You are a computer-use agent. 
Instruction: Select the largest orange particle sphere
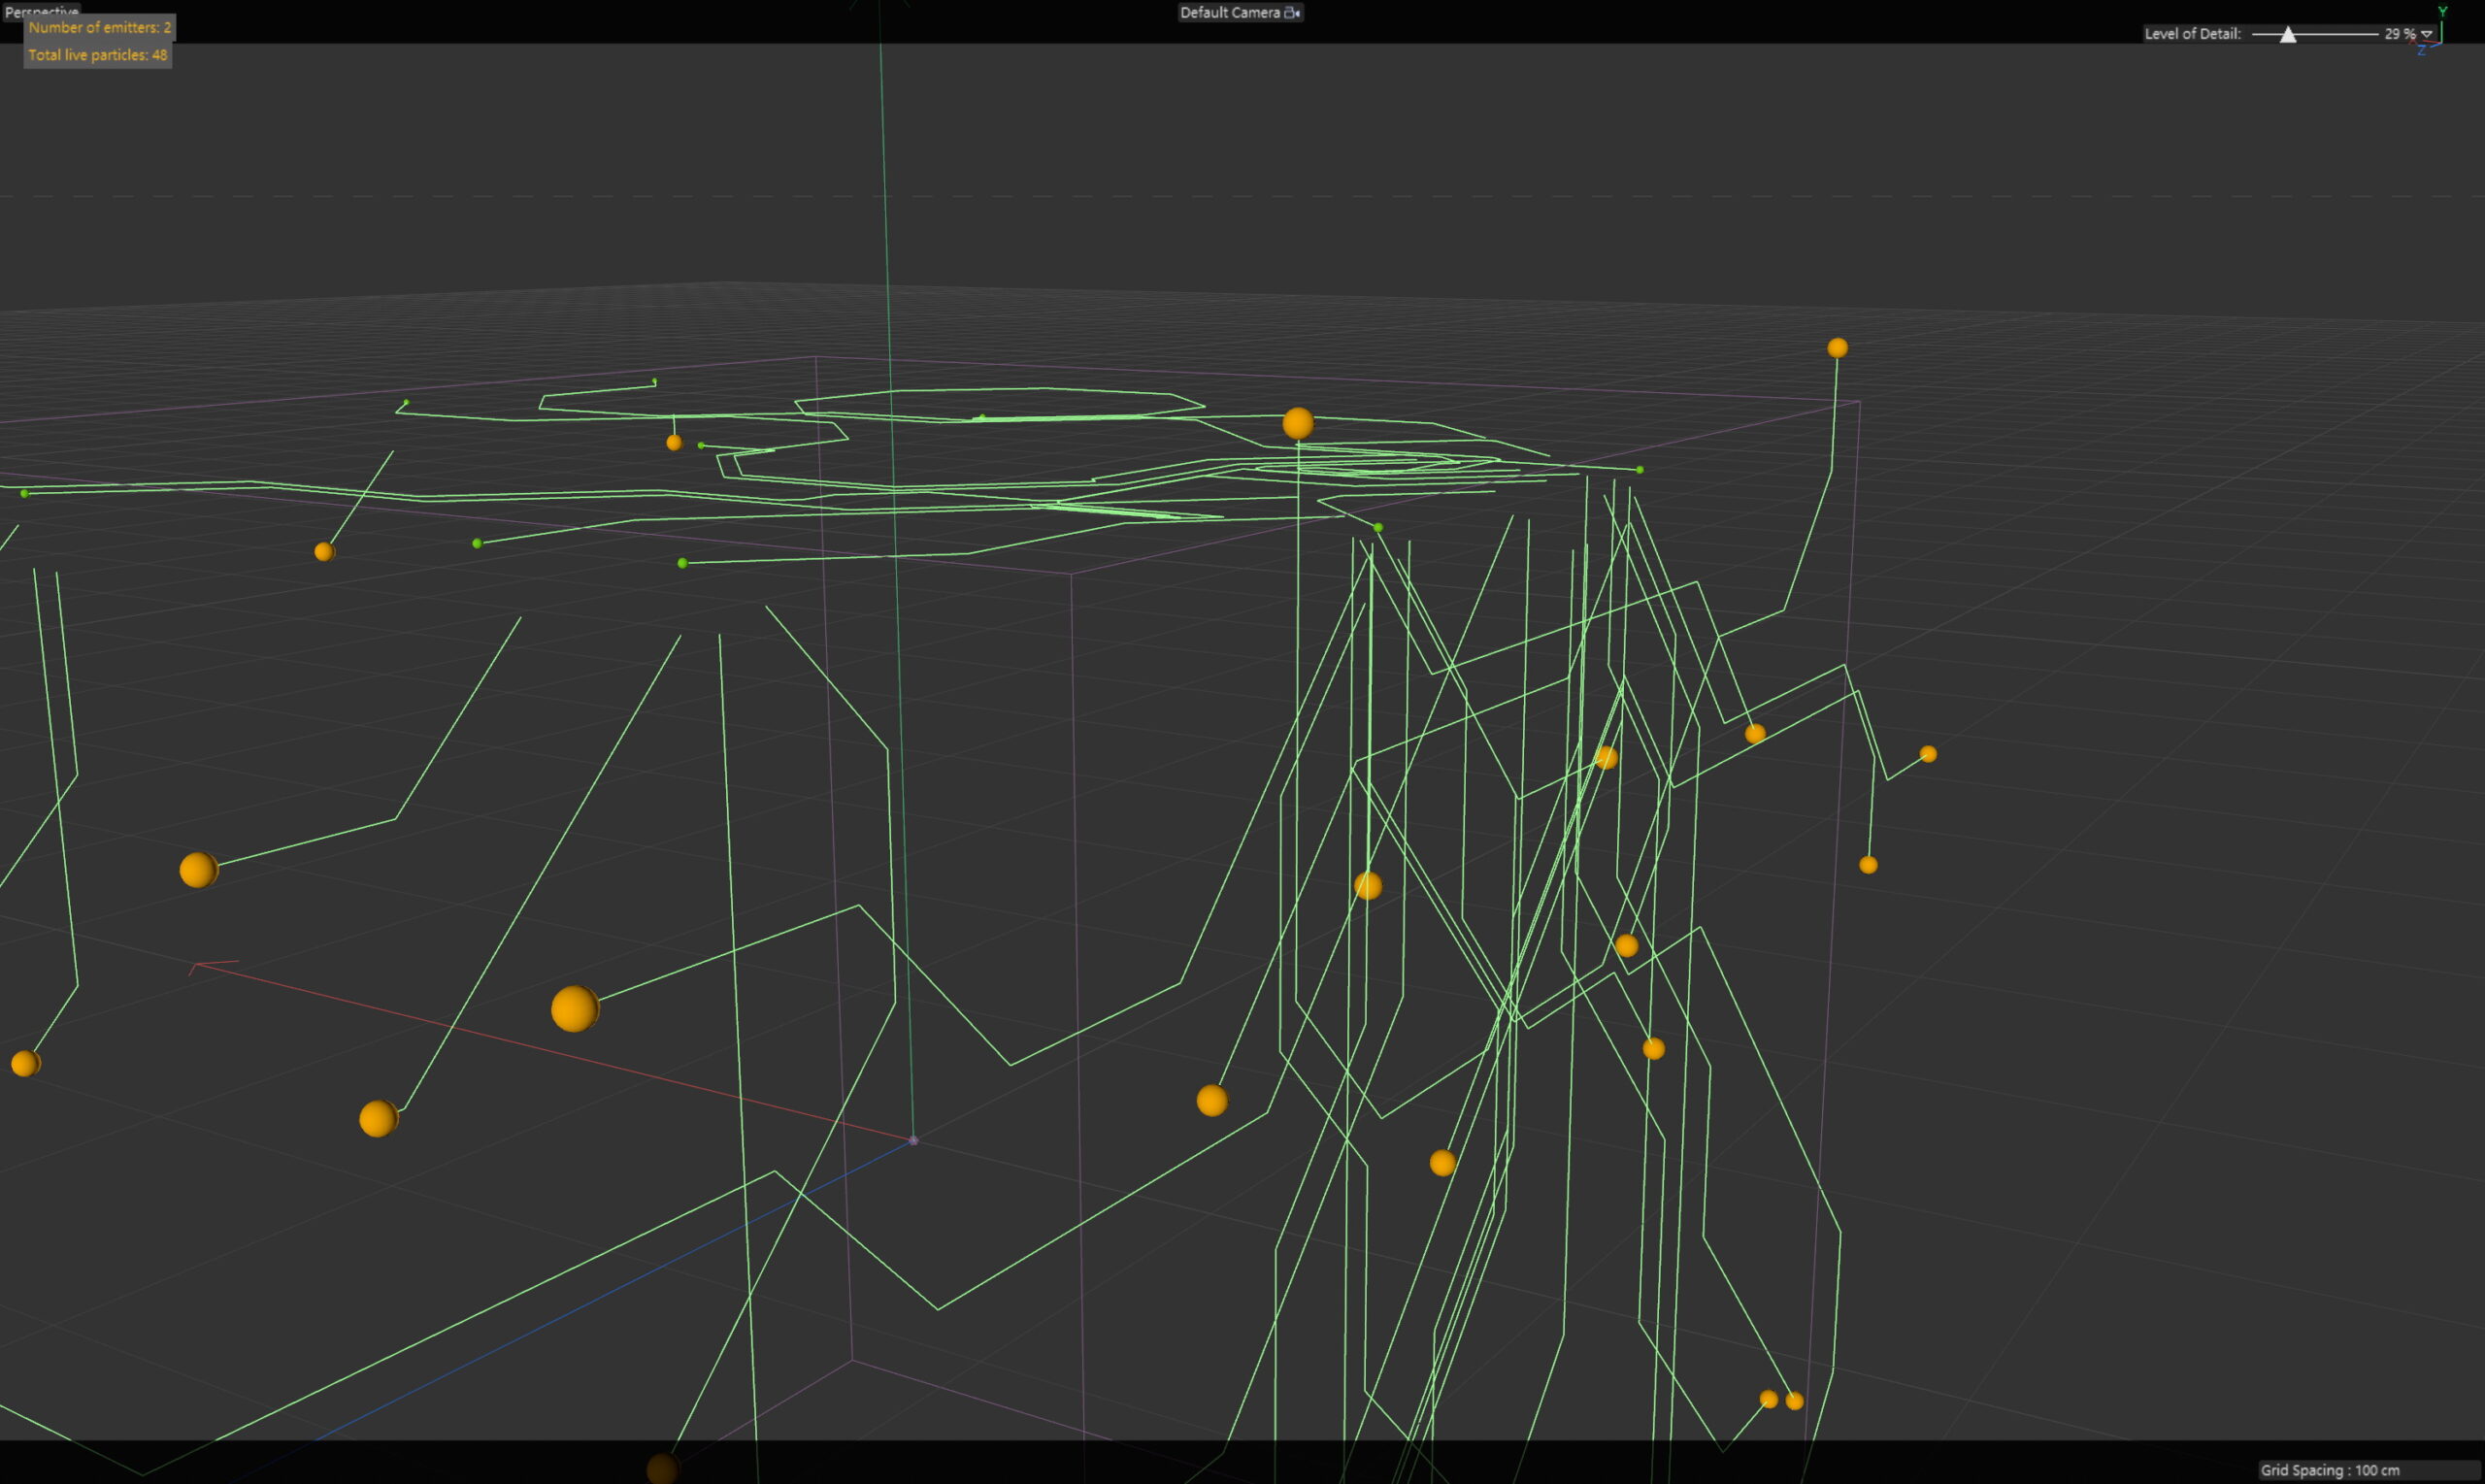(574, 1008)
